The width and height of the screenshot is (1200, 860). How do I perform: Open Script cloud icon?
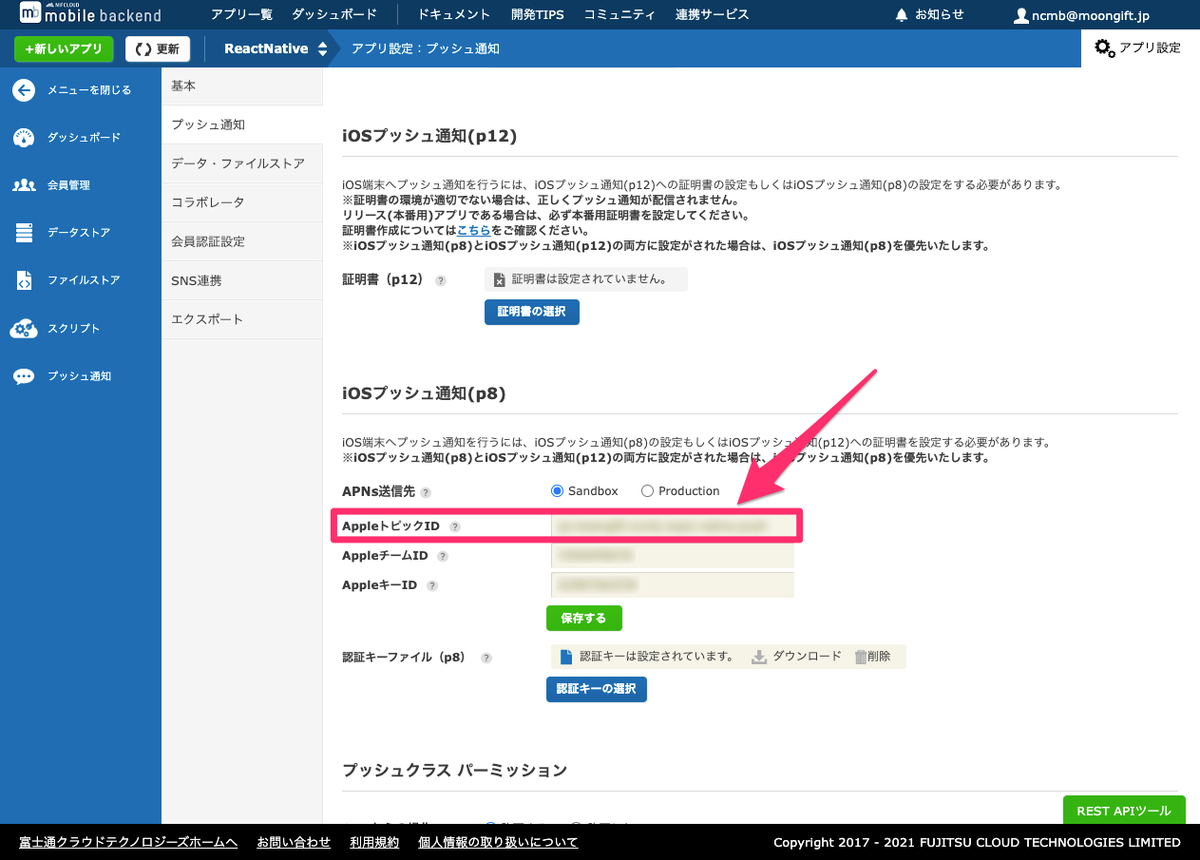point(24,329)
